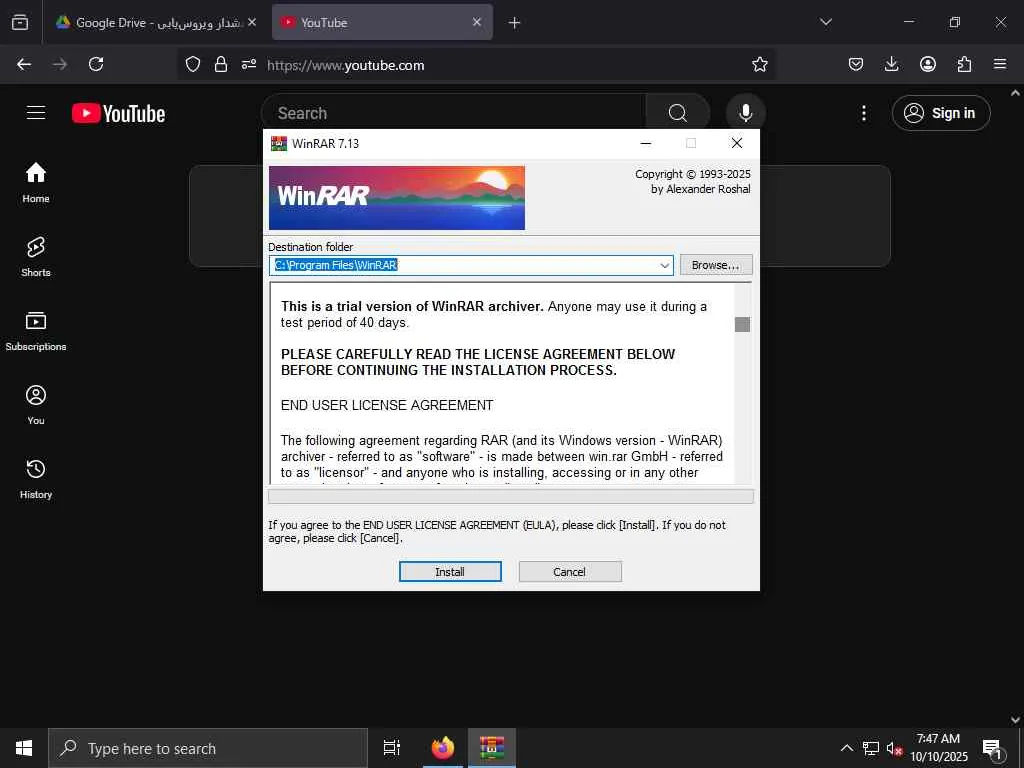
Task: Switch to the Google Drive tab
Action: pos(155,22)
